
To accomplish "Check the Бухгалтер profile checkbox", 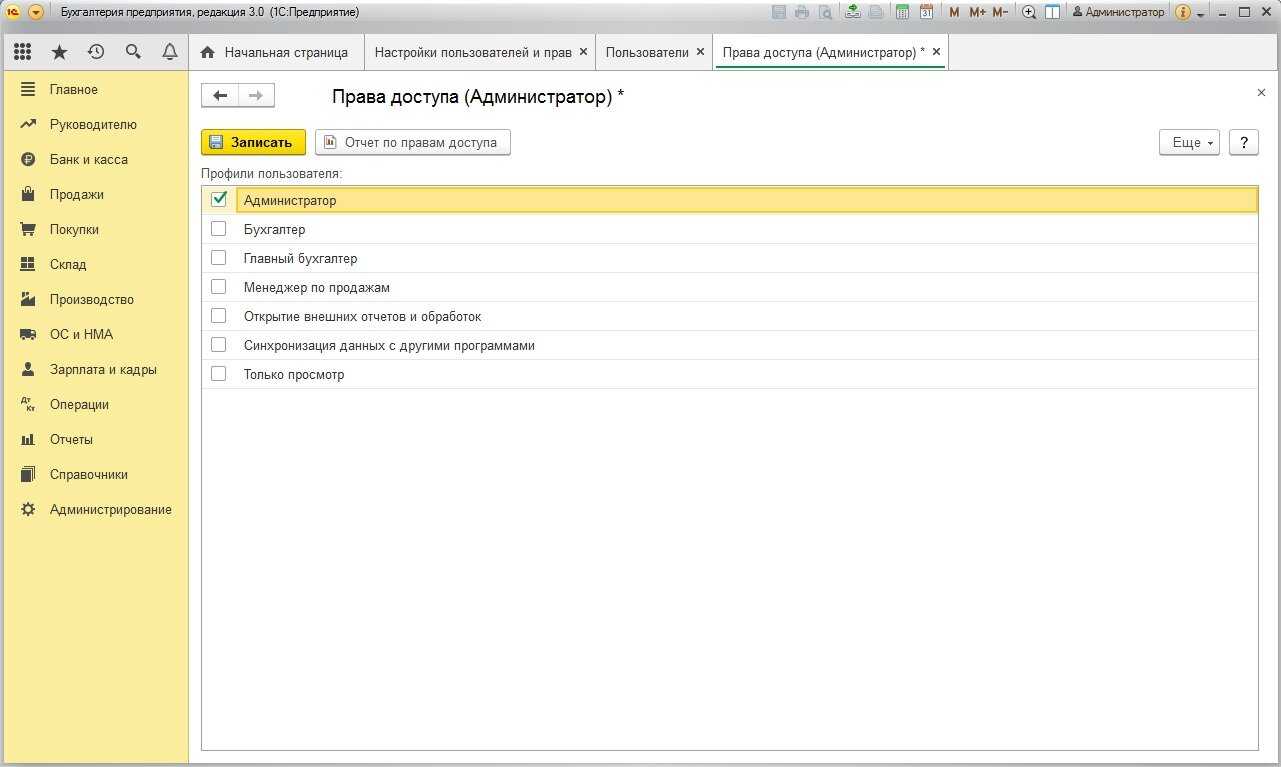I will (x=219, y=228).
